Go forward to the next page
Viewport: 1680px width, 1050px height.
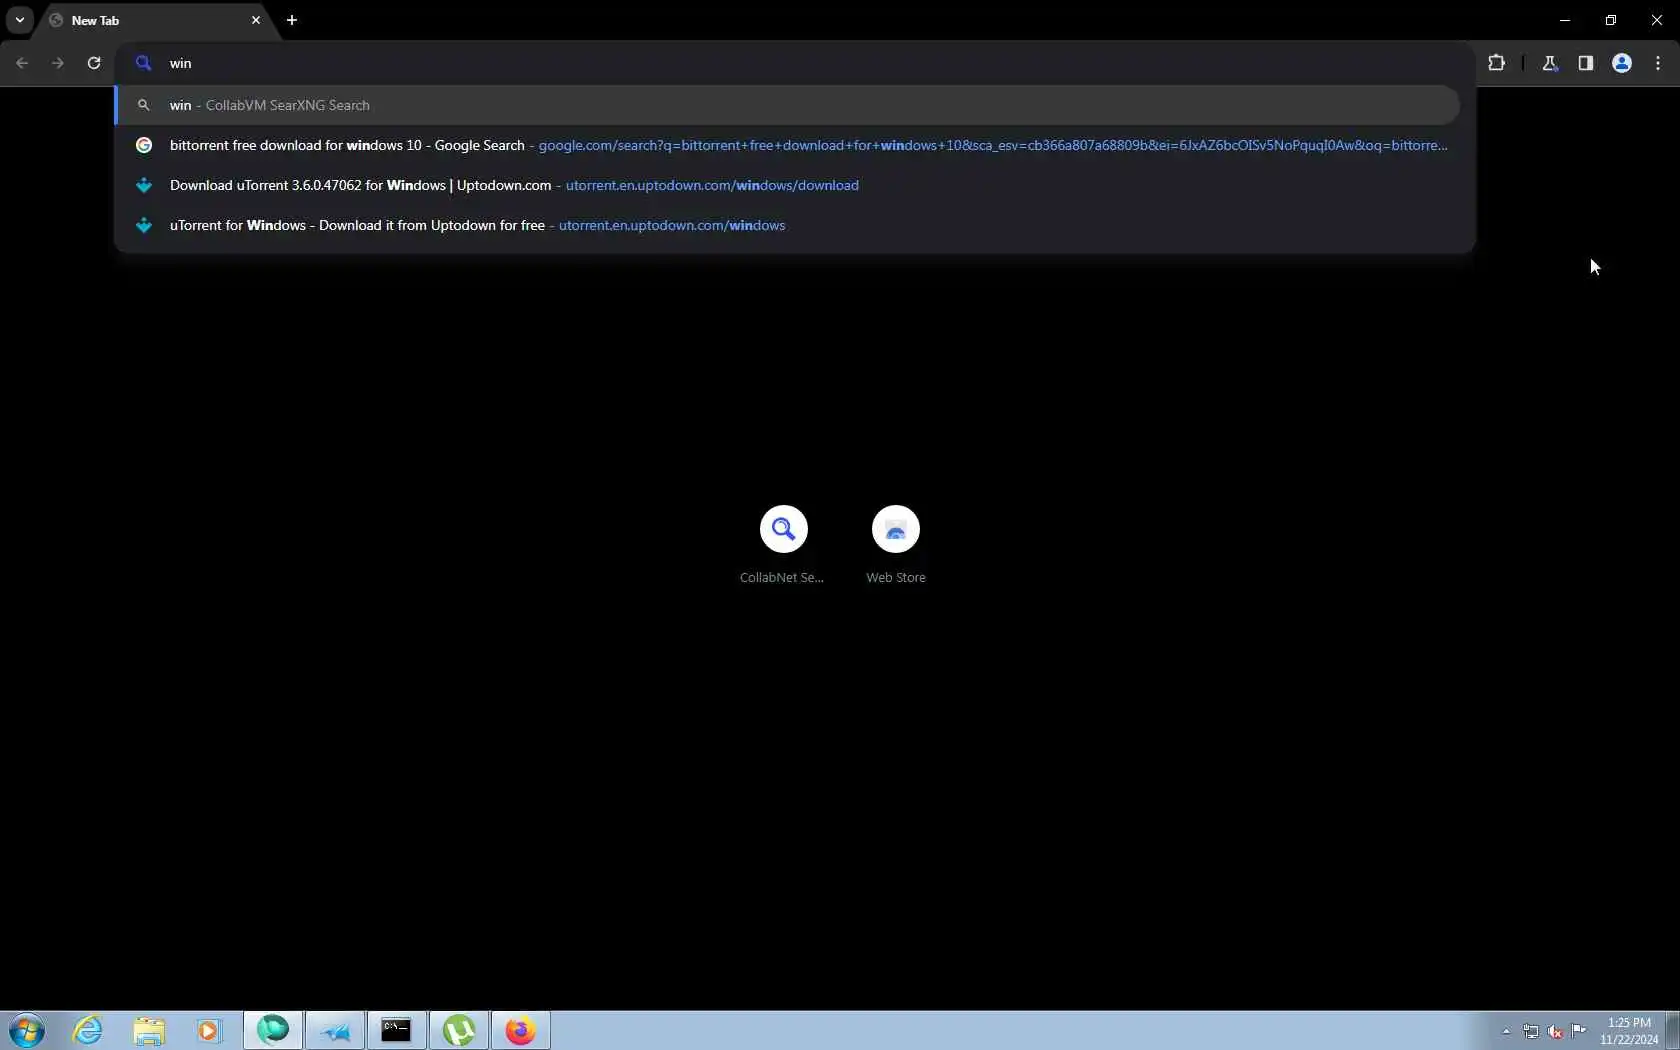click(58, 63)
